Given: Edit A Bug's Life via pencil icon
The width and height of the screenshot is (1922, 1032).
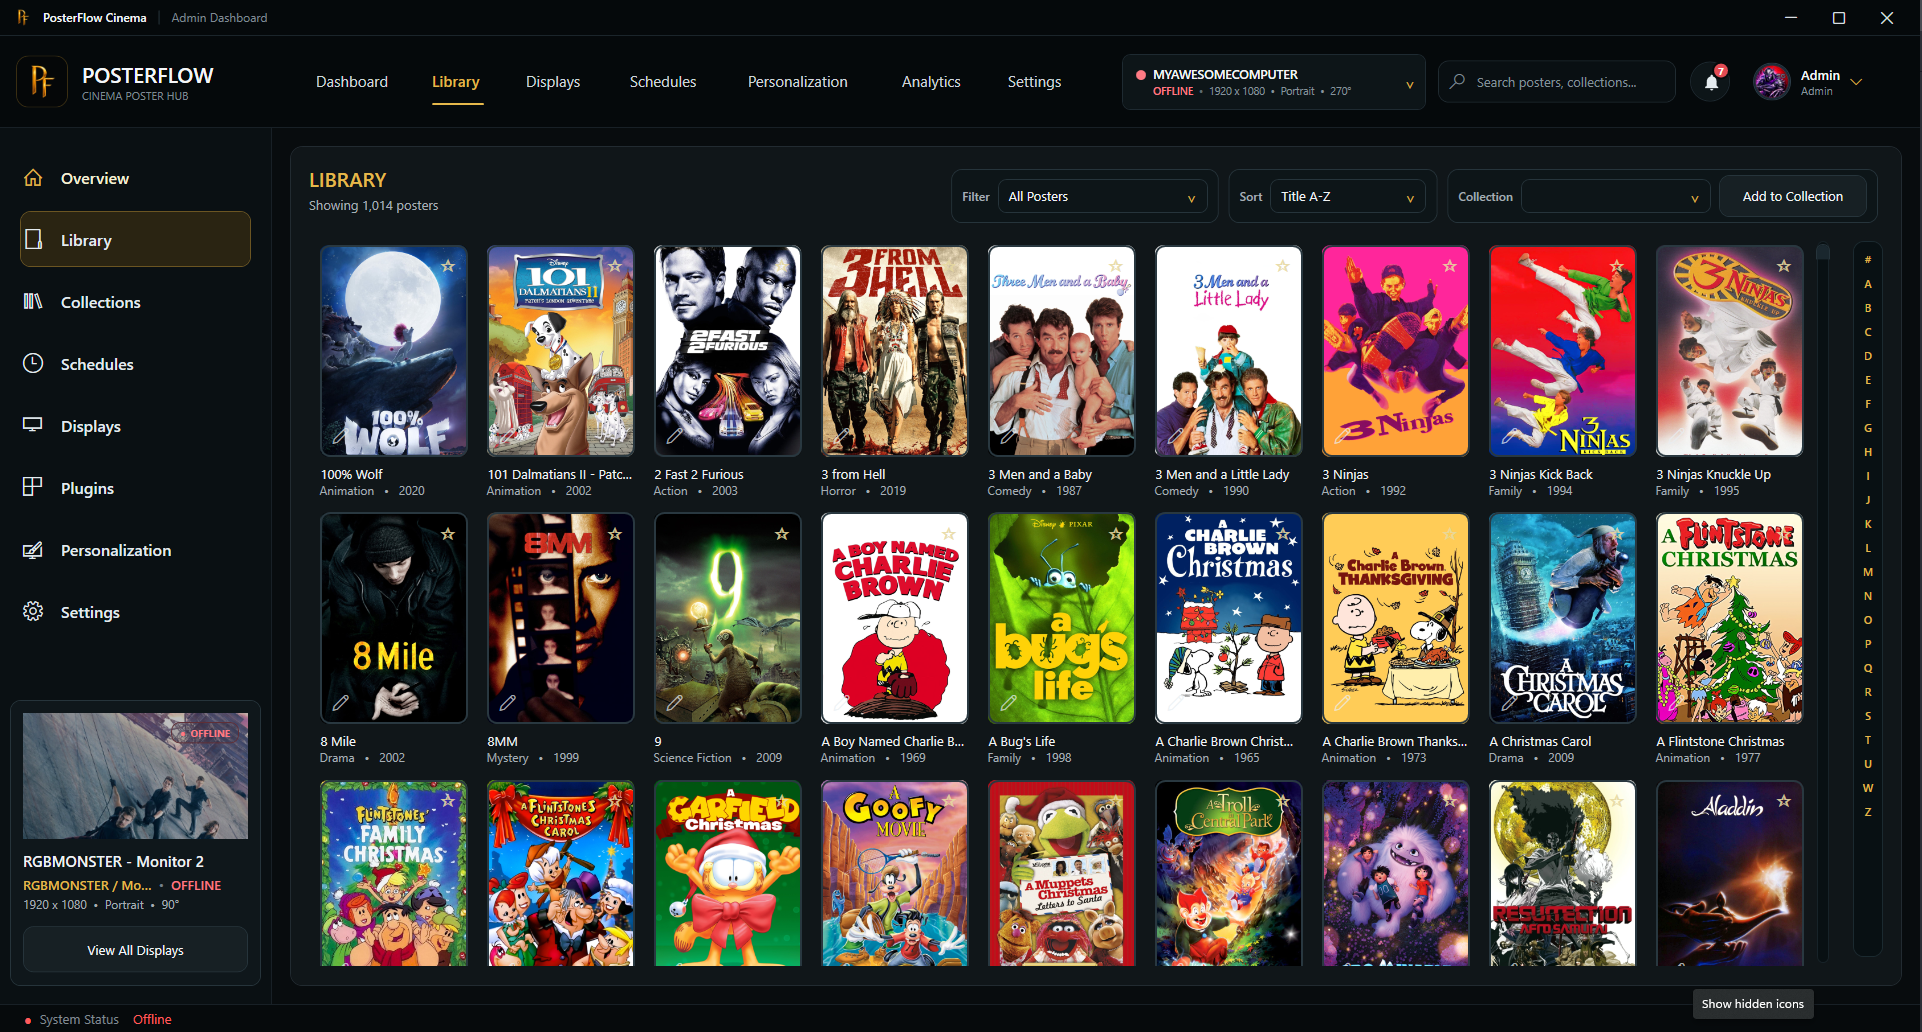Looking at the screenshot, I should pos(1008,703).
